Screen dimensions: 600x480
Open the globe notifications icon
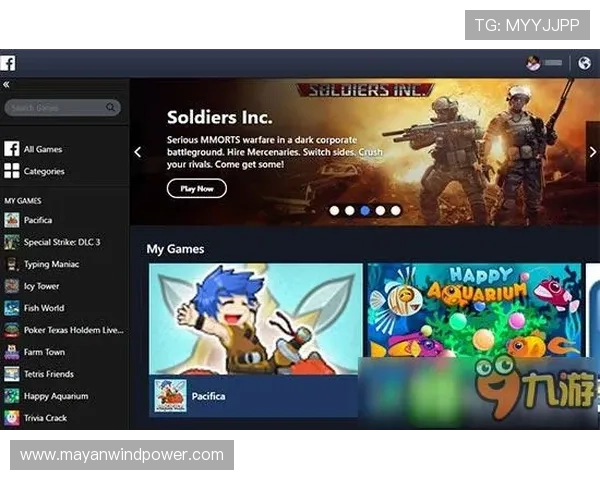coord(584,63)
